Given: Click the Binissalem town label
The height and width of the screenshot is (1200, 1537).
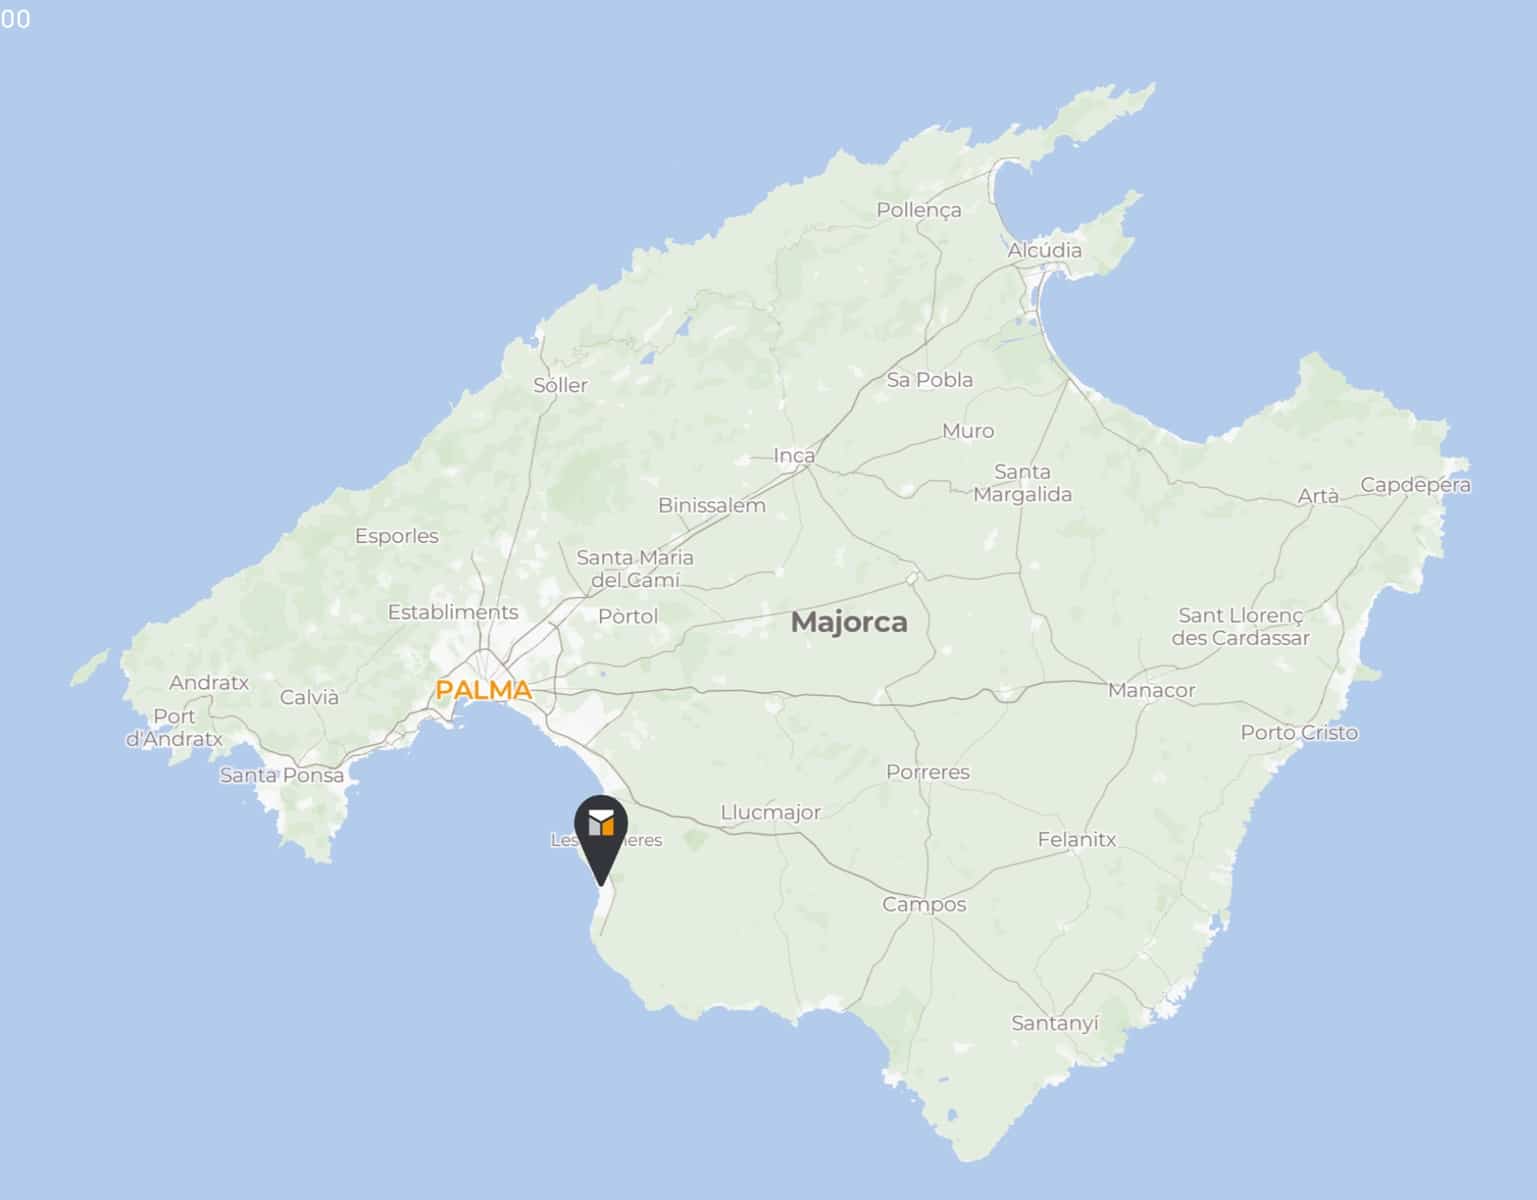Looking at the screenshot, I should pos(712,505).
